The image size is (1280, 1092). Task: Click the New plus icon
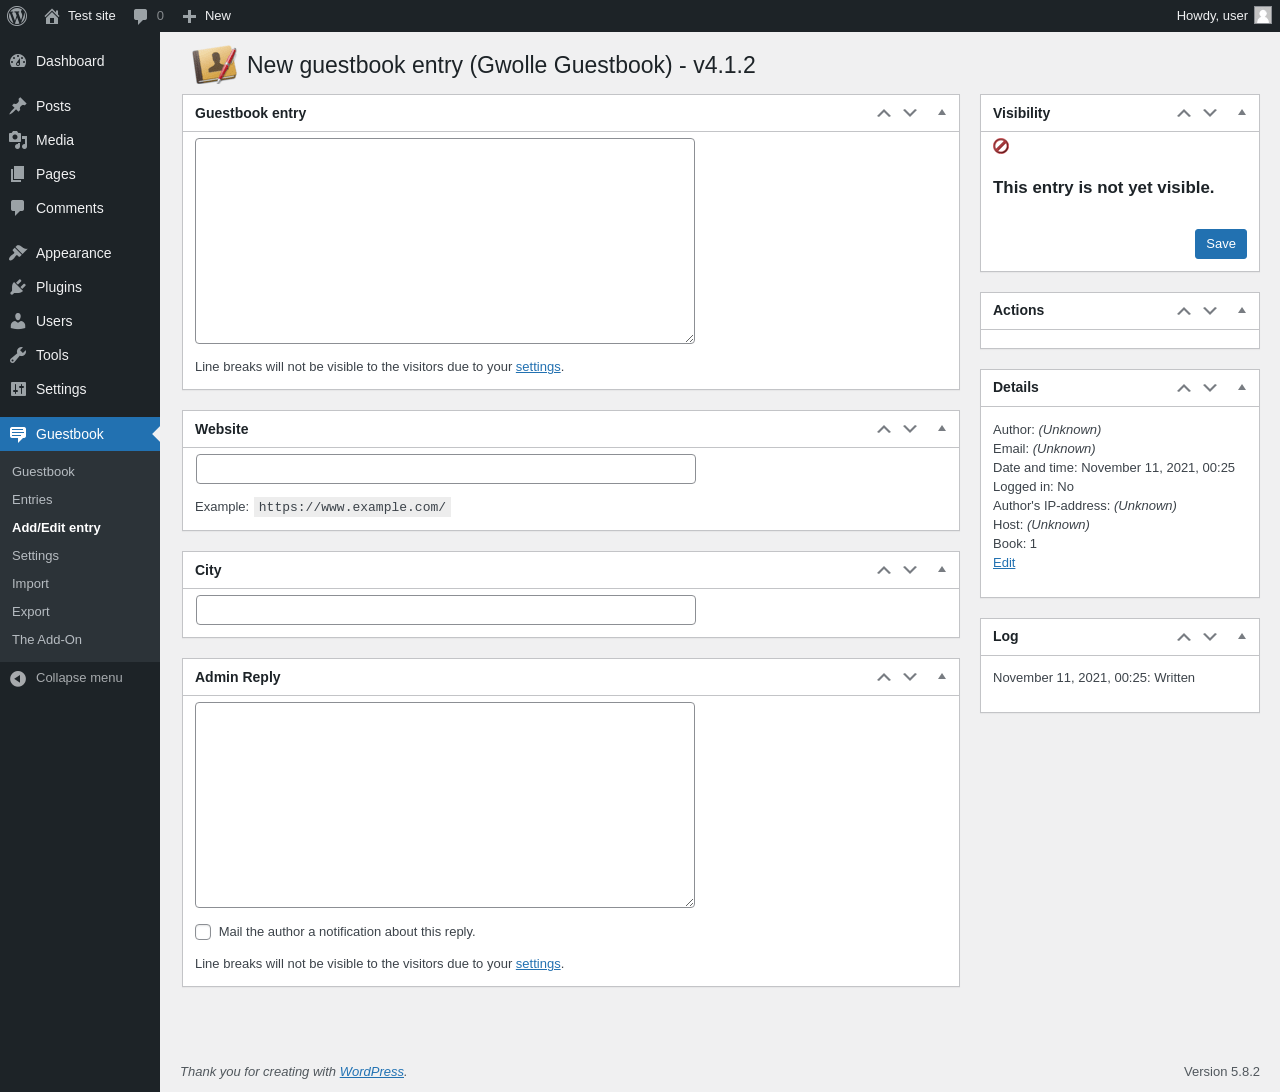coord(189,16)
